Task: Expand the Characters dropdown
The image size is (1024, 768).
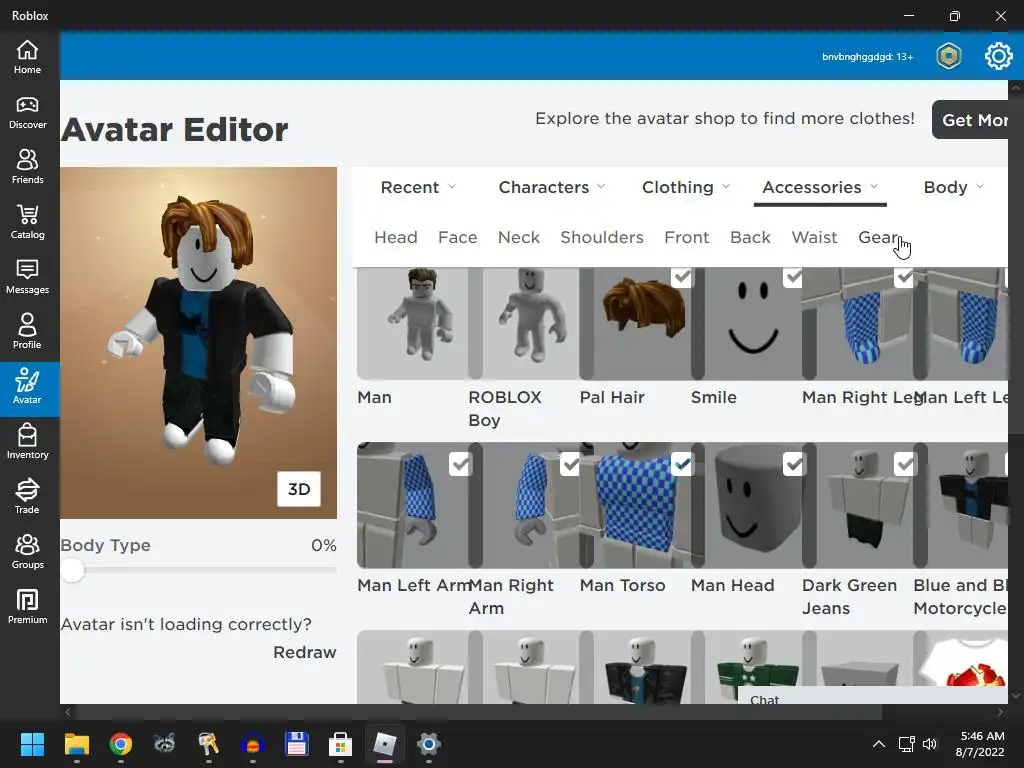Action: click(552, 187)
